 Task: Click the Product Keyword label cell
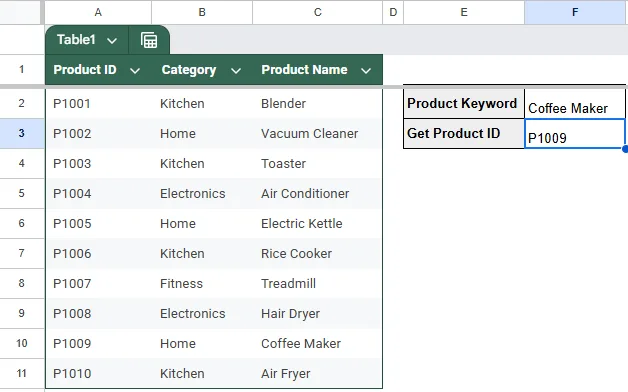tap(464, 103)
